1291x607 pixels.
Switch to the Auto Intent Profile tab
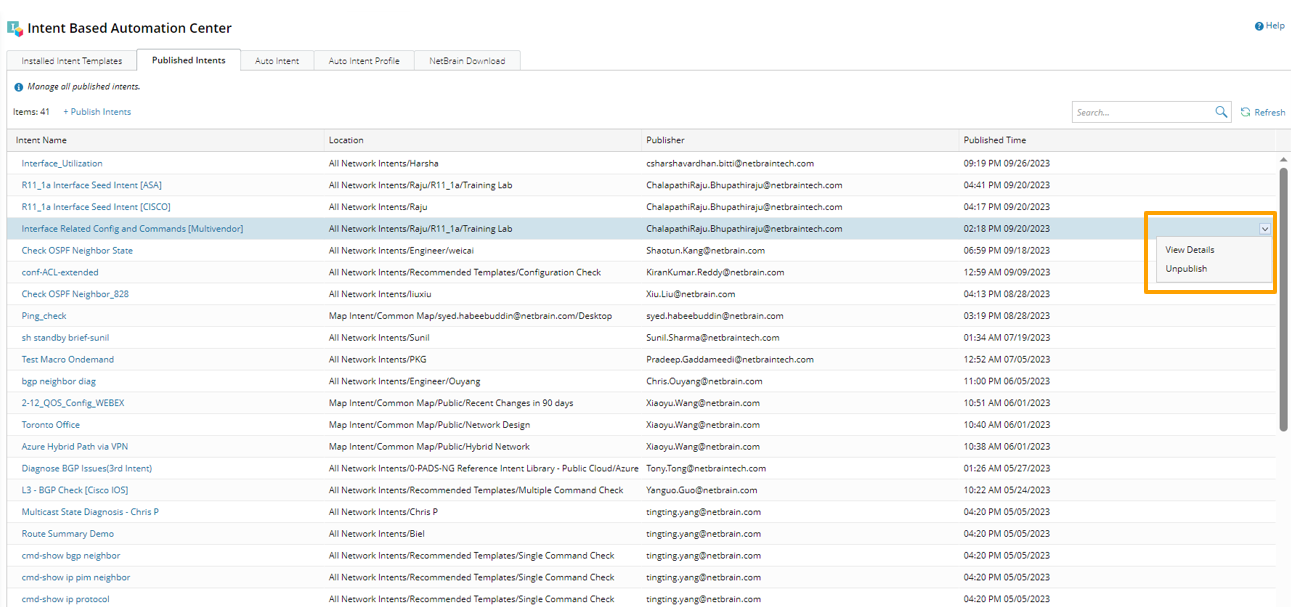pyautogui.click(x=364, y=61)
